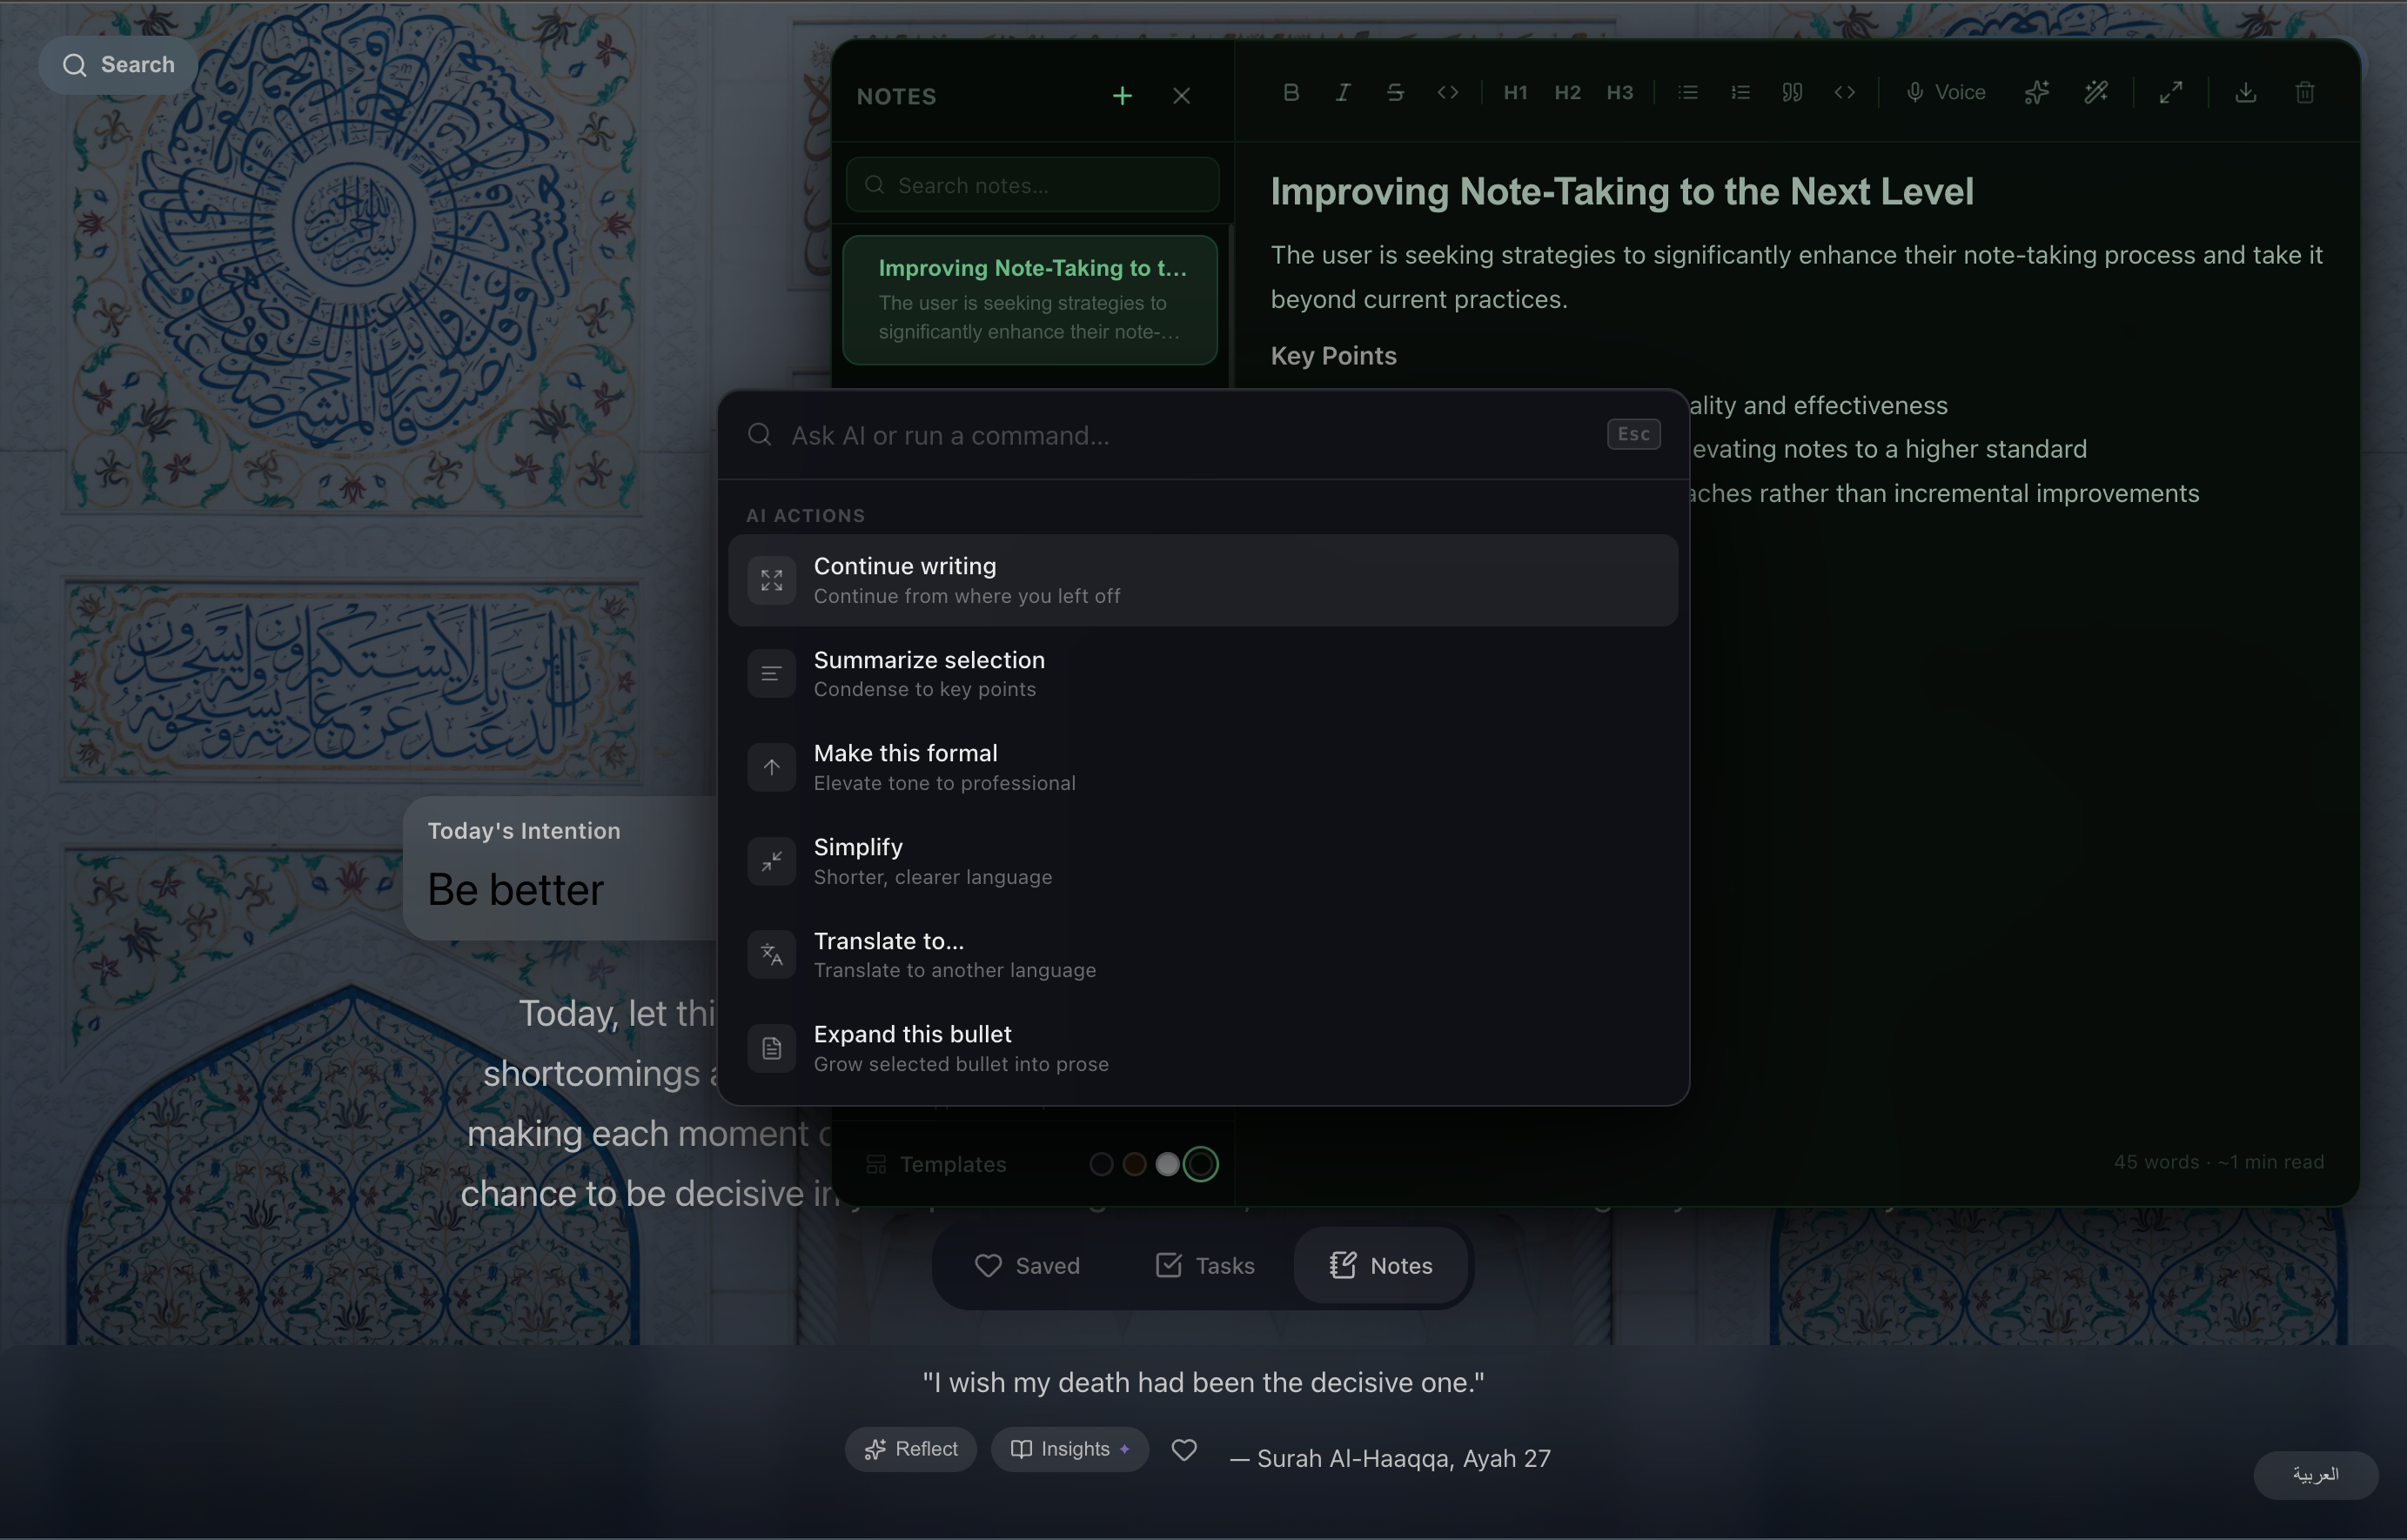Insert code block after the quote icon
The height and width of the screenshot is (1540, 2407).
point(1844,93)
